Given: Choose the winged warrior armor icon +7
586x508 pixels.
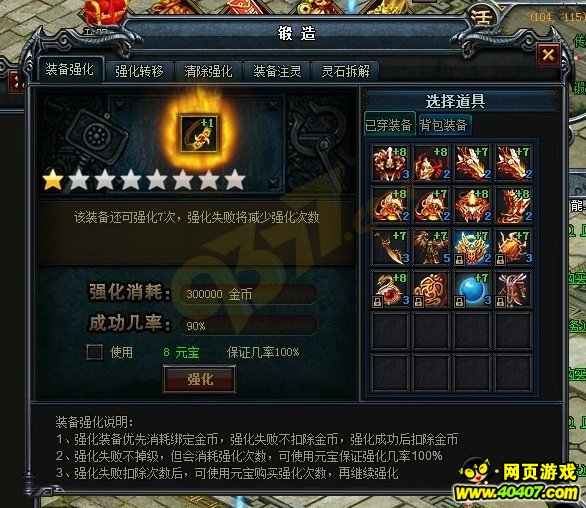Looking at the screenshot, I should tap(431, 247).
